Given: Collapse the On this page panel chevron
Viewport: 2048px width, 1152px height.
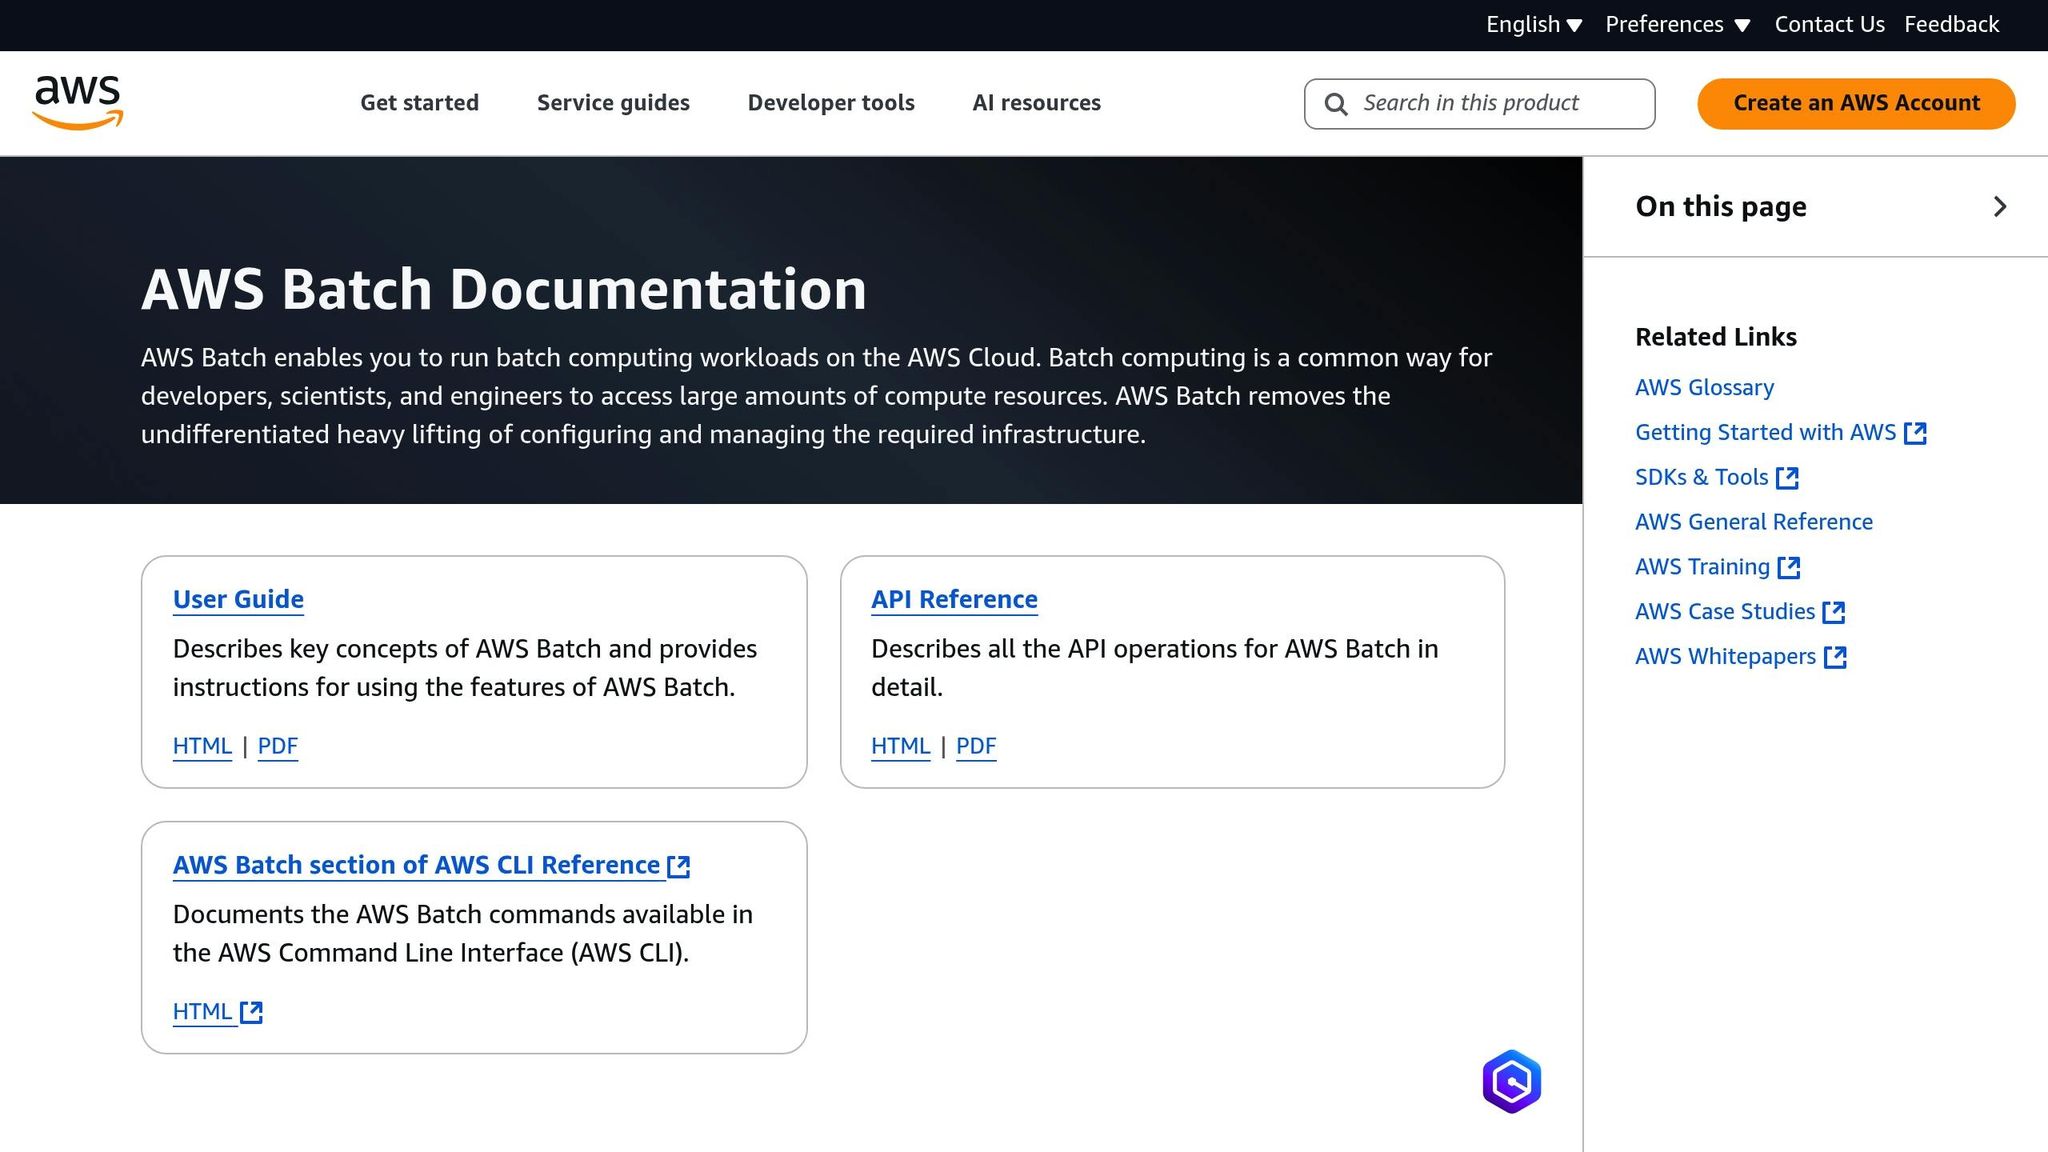Looking at the screenshot, I should tap(1999, 206).
